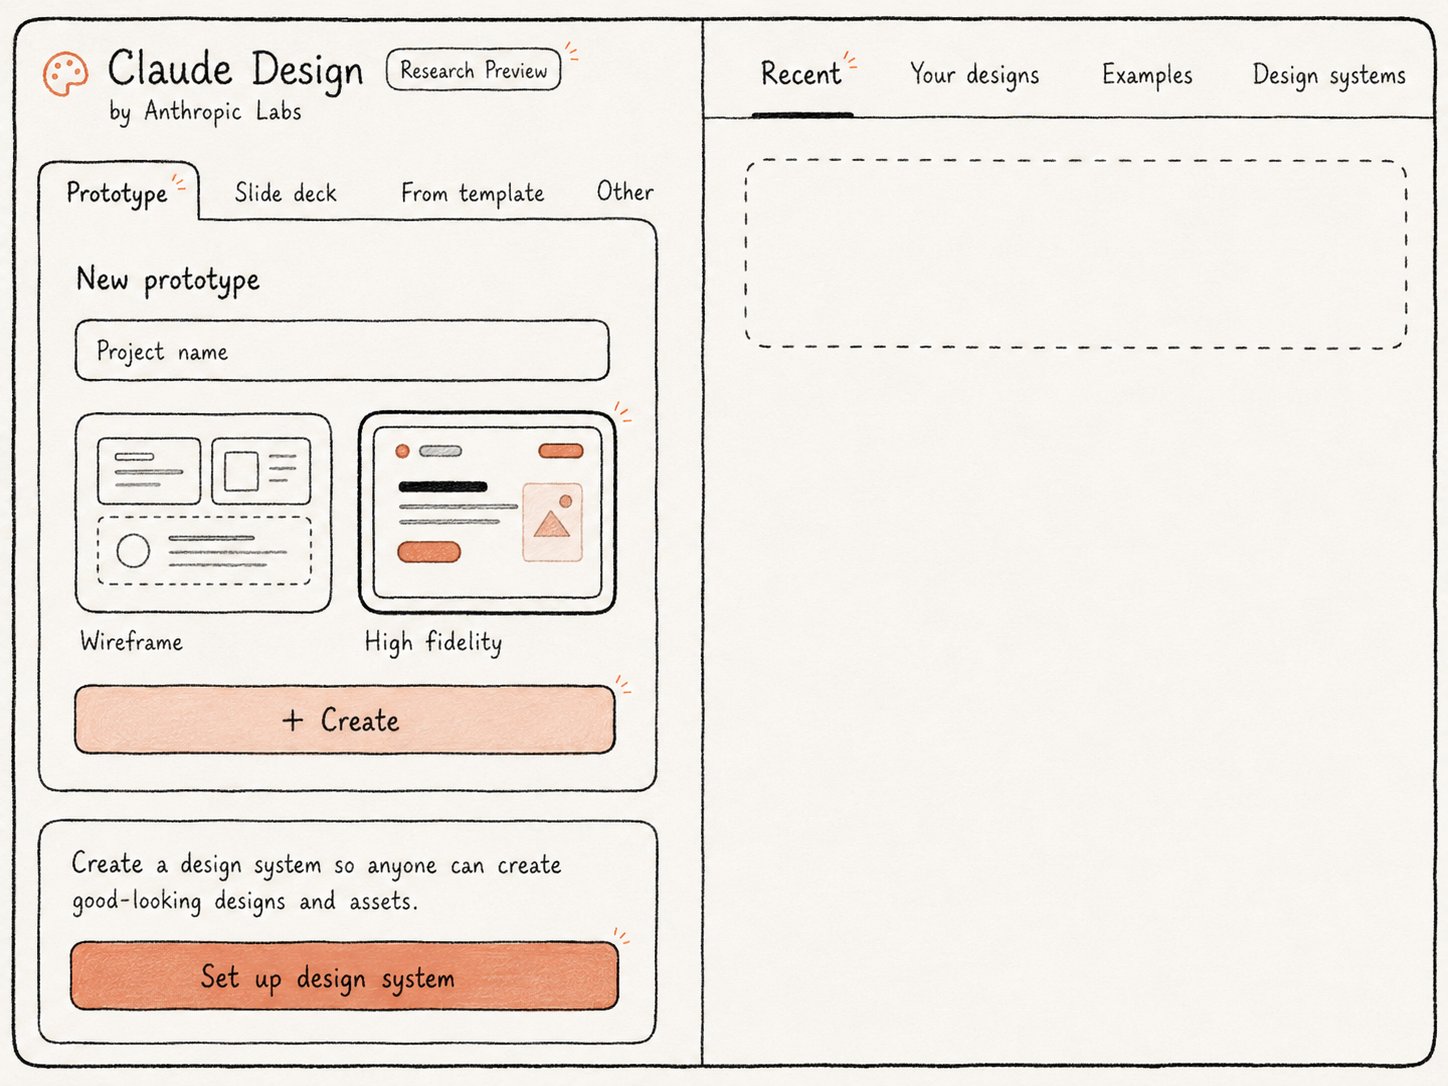Click the Research Preview badge
This screenshot has width=1448, height=1086.
click(x=473, y=70)
